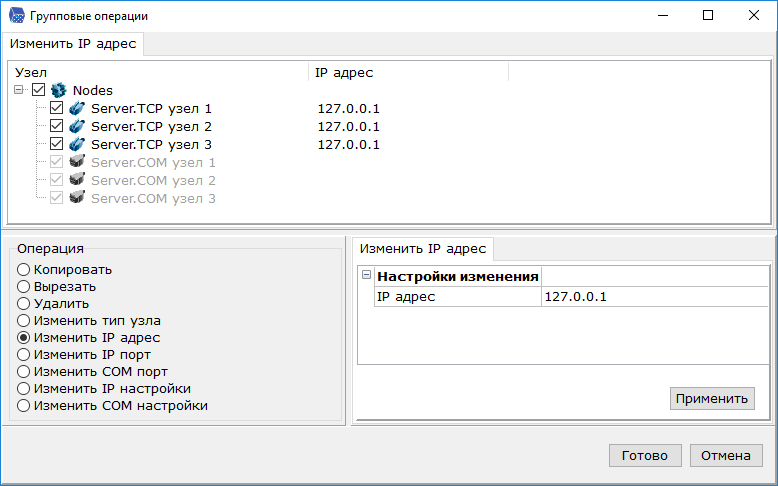The image size is (778, 486).
Task: Select the Копировать radio option
Action: coord(24,270)
